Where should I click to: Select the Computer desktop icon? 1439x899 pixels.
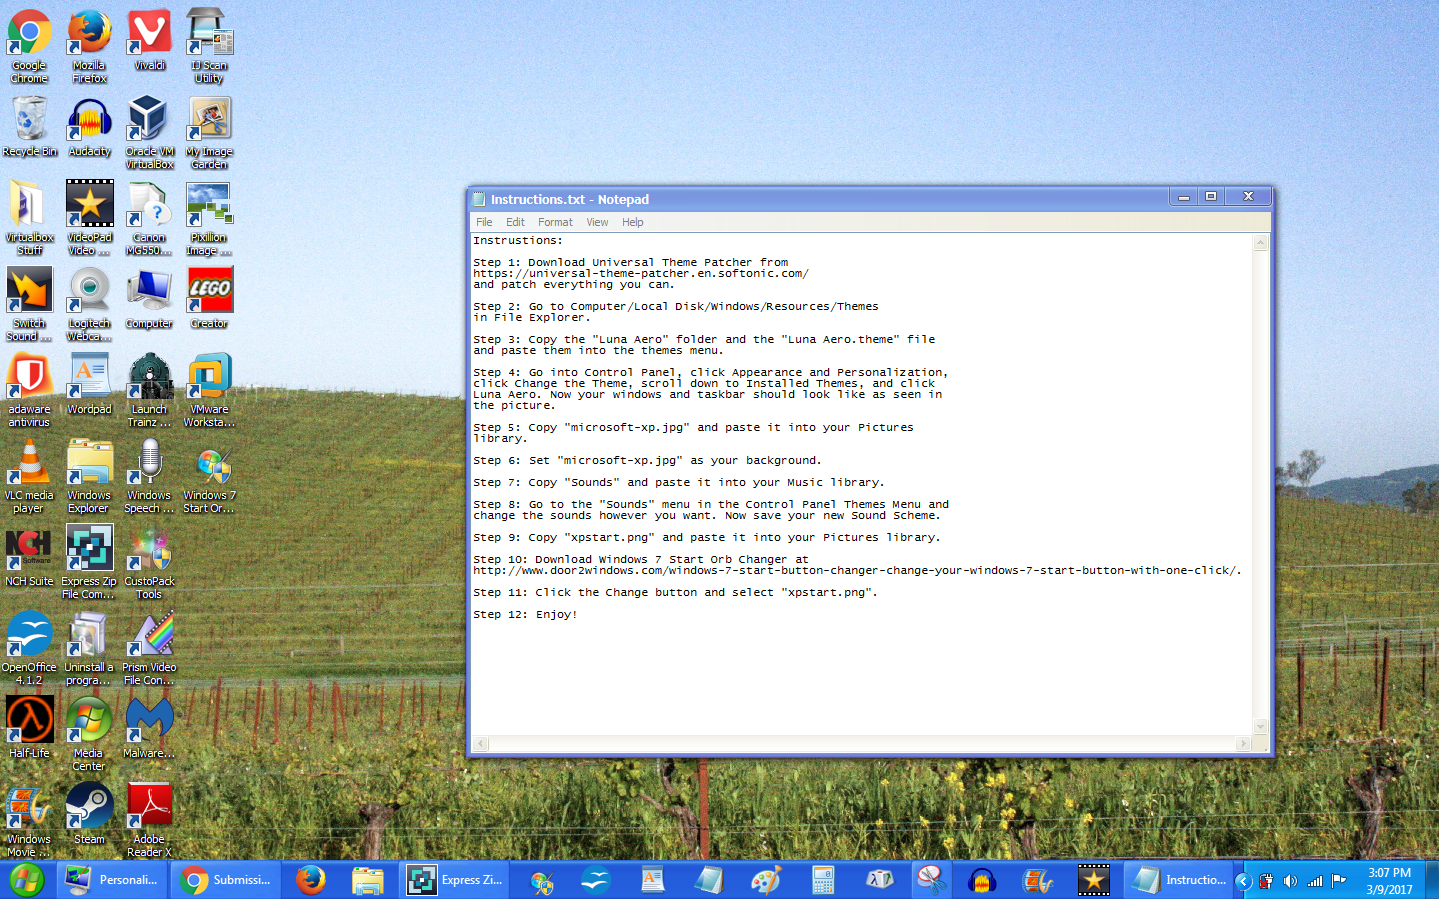click(x=149, y=298)
